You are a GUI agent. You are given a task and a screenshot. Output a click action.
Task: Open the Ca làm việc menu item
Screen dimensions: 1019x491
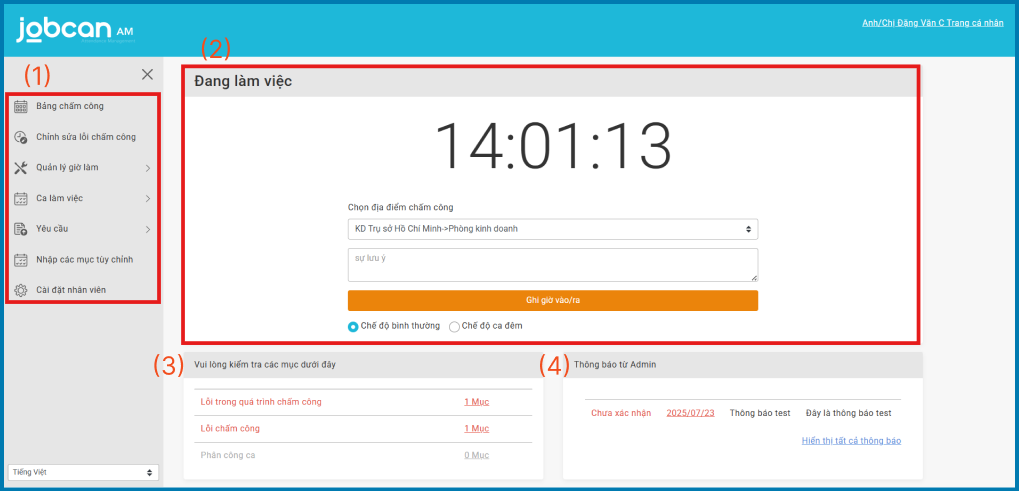coord(60,198)
